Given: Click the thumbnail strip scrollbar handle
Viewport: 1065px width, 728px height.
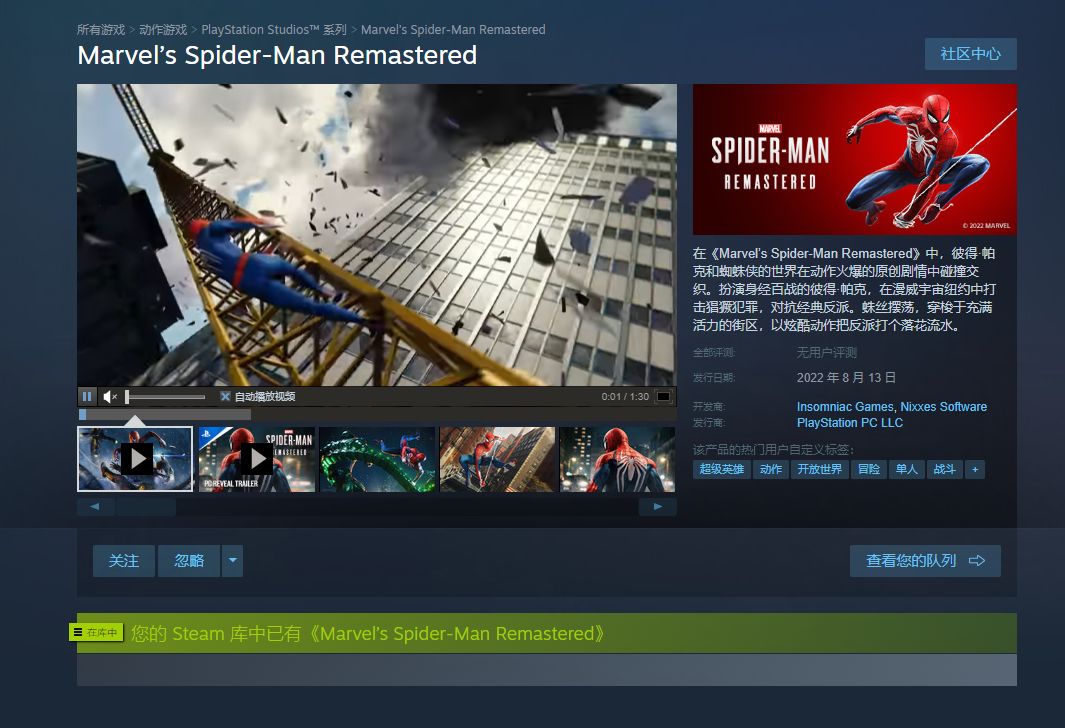Looking at the screenshot, I should click(145, 507).
